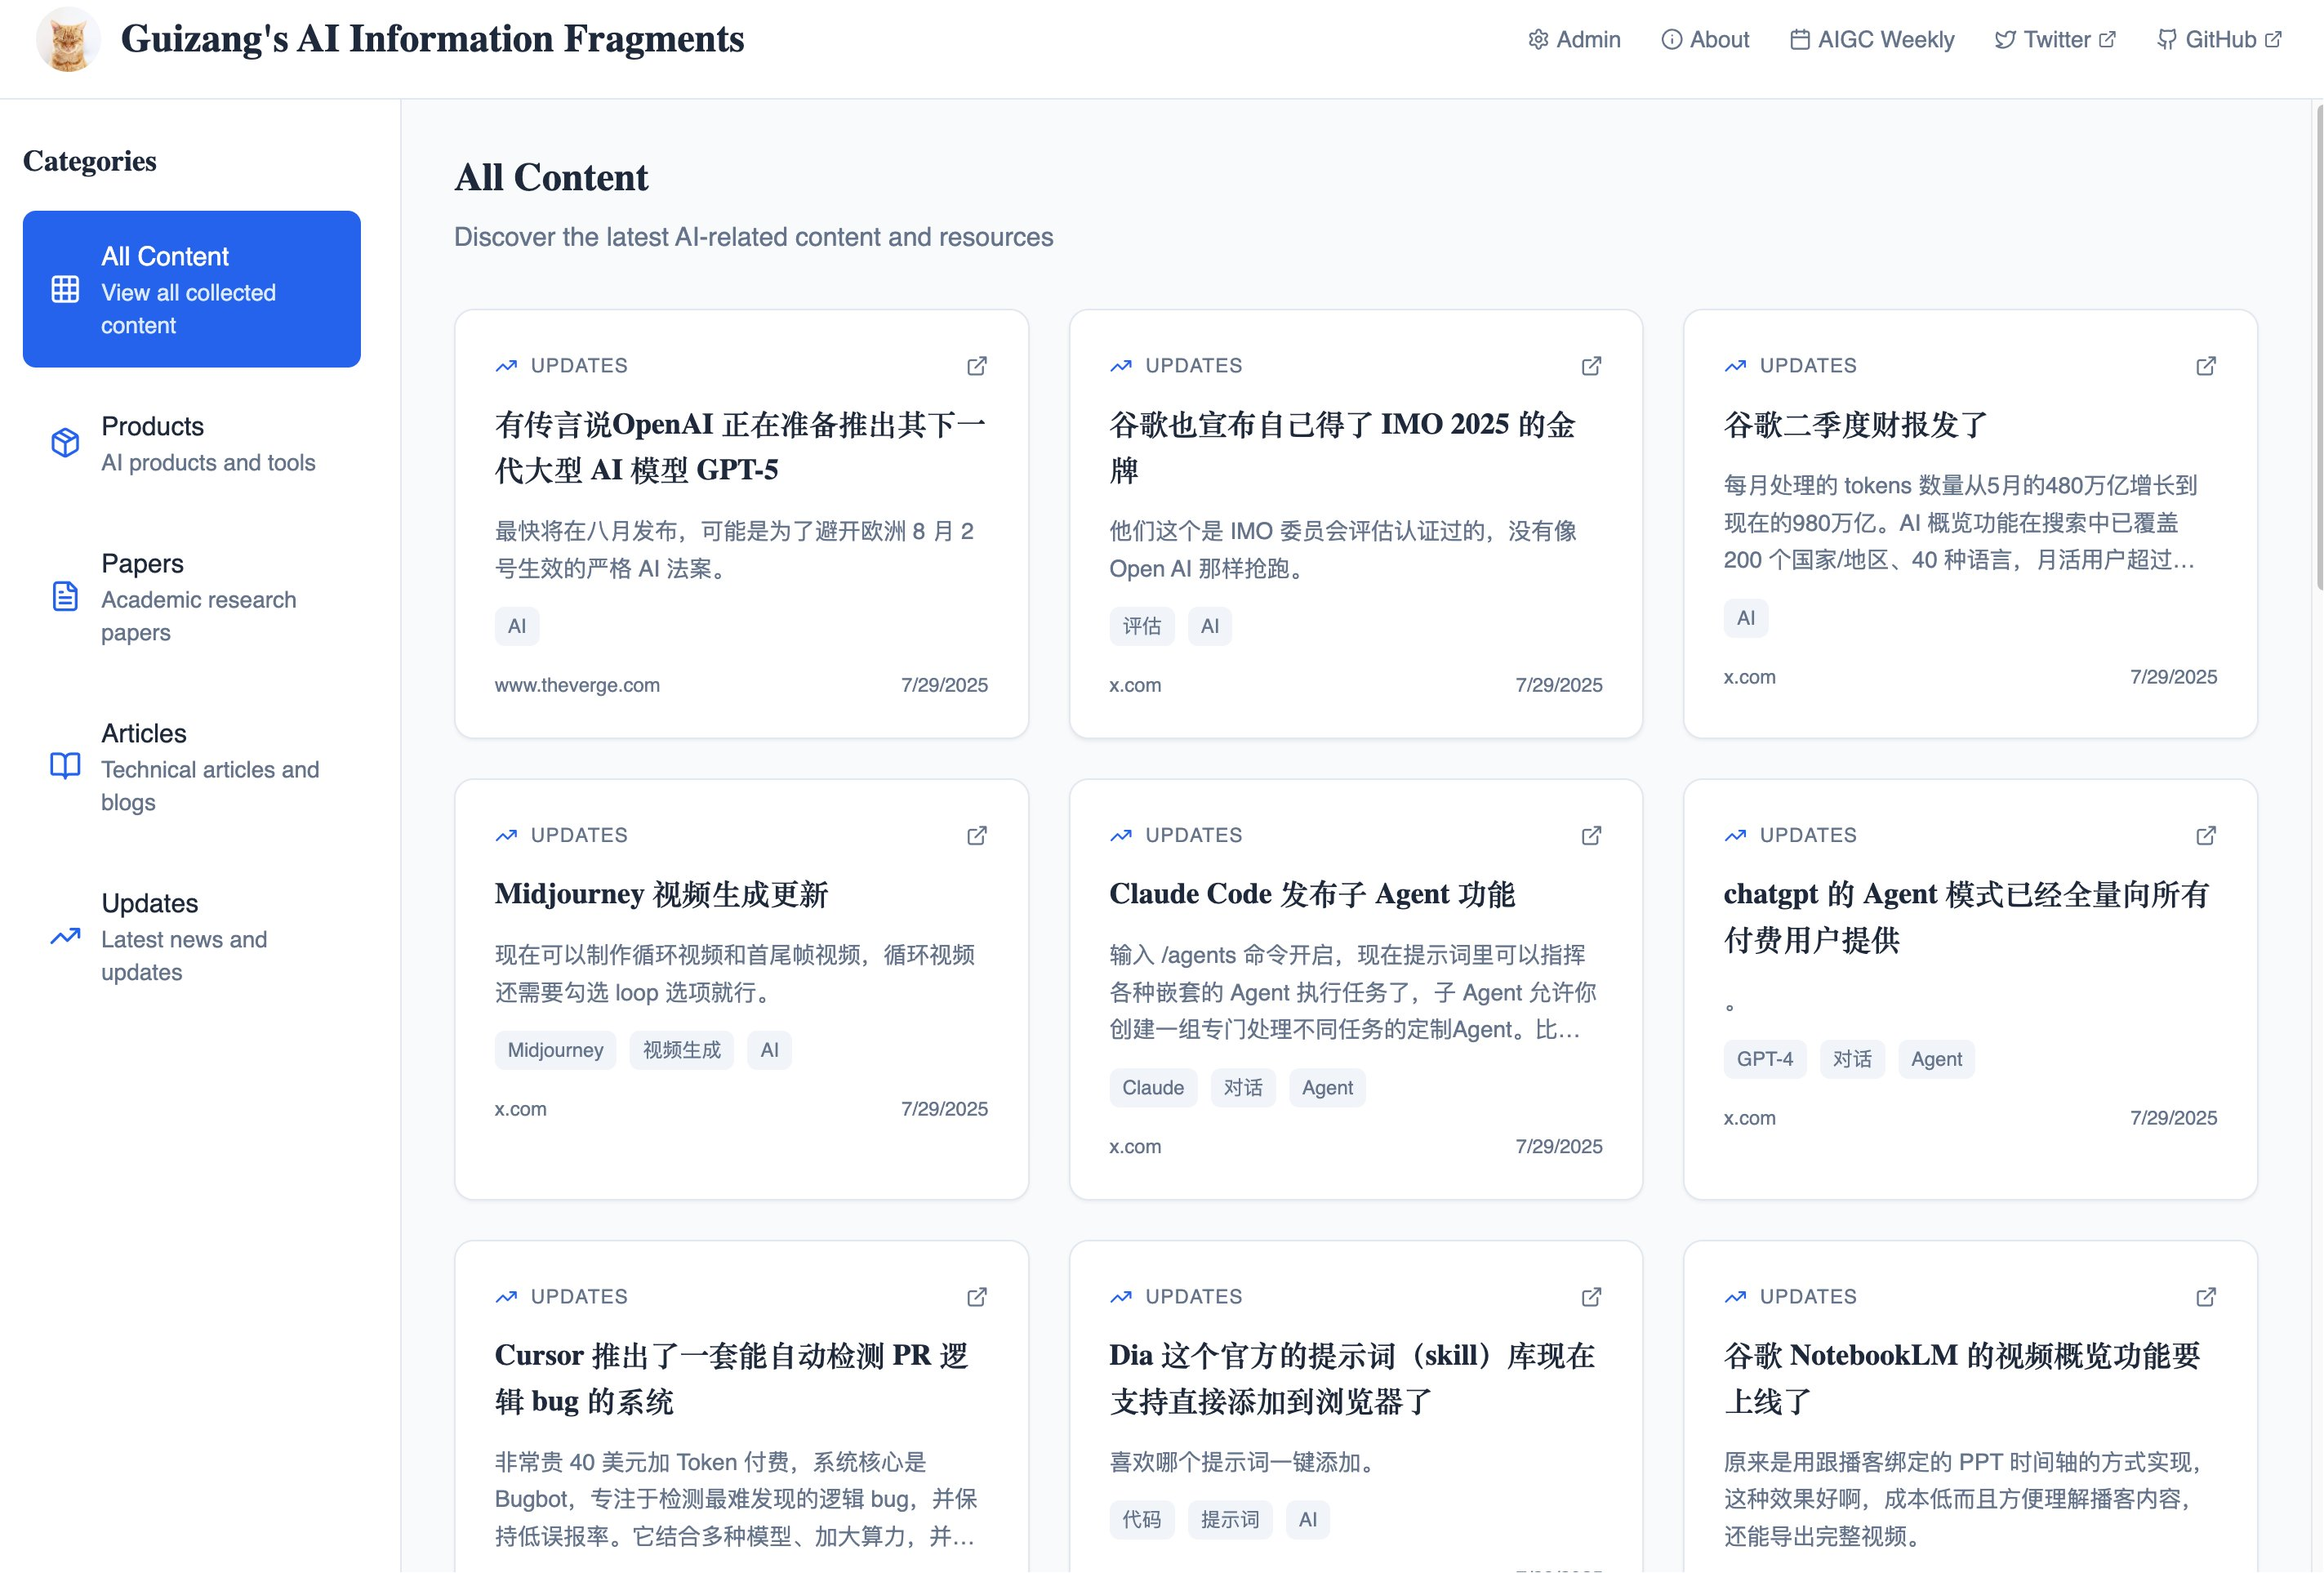Visit the Twitter external link
Image resolution: width=2324 pixels, height=1573 pixels.
[x=2055, y=40]
